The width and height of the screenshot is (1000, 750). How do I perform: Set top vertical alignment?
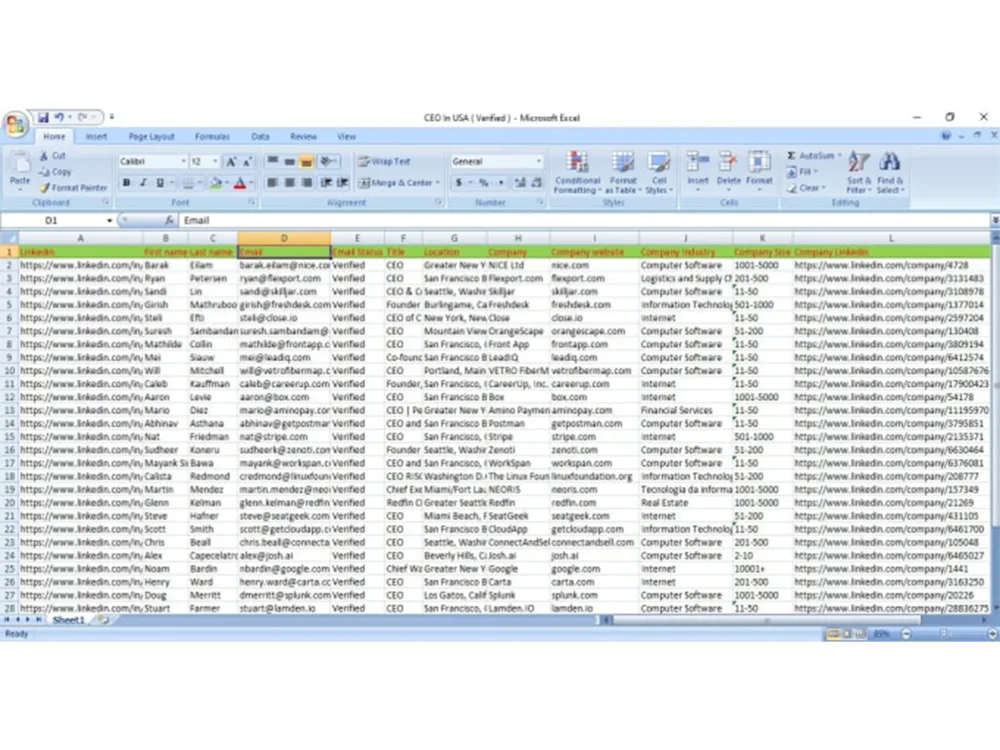click(x=272, y=161)
